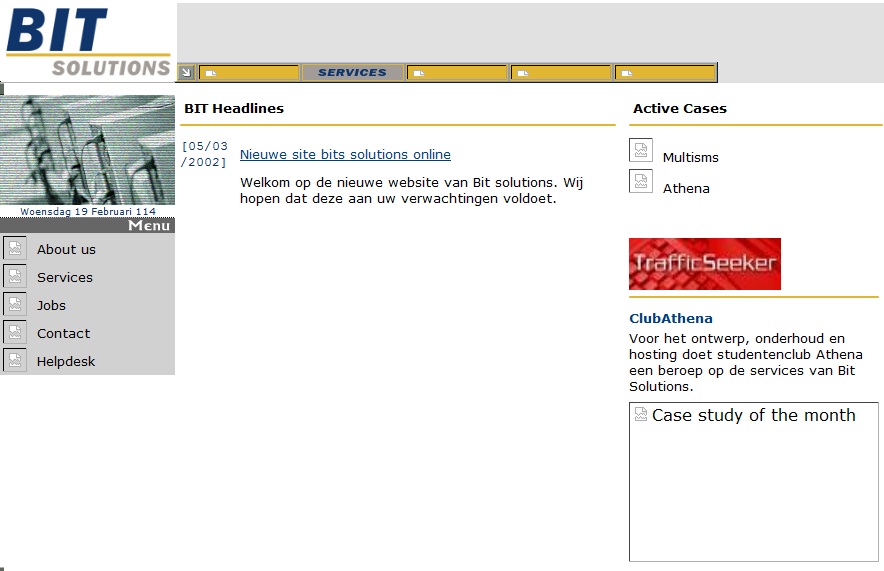The width and height of the screenshot is (884, 571).
Task: Open the fourth tab in the navigation bar
Action: pyautogui.click(x=560, y=73)
